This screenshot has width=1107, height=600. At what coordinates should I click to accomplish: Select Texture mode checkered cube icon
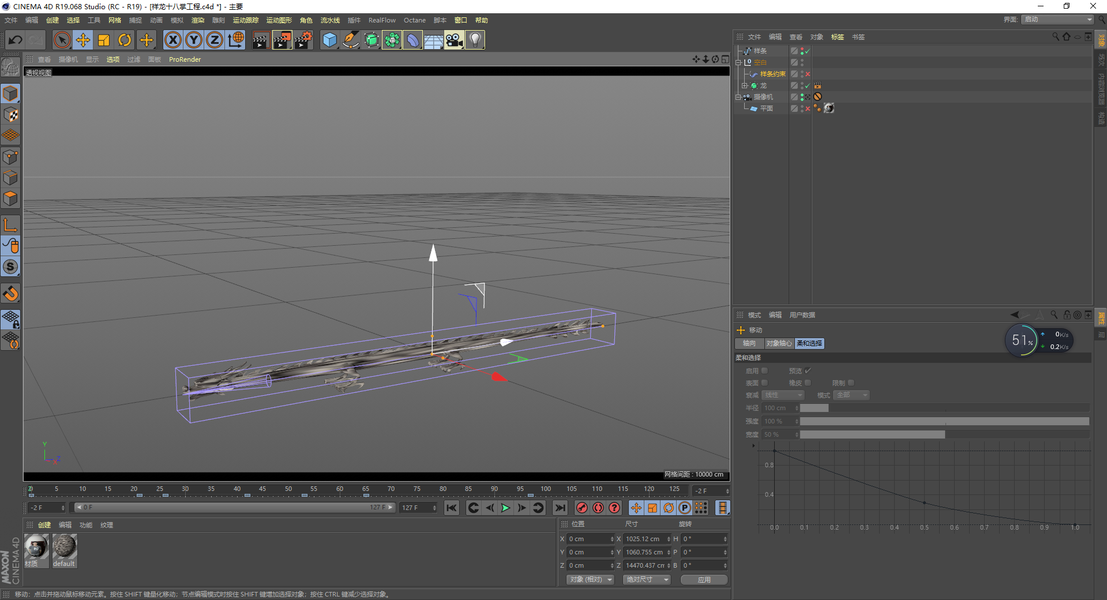point(11,114)
